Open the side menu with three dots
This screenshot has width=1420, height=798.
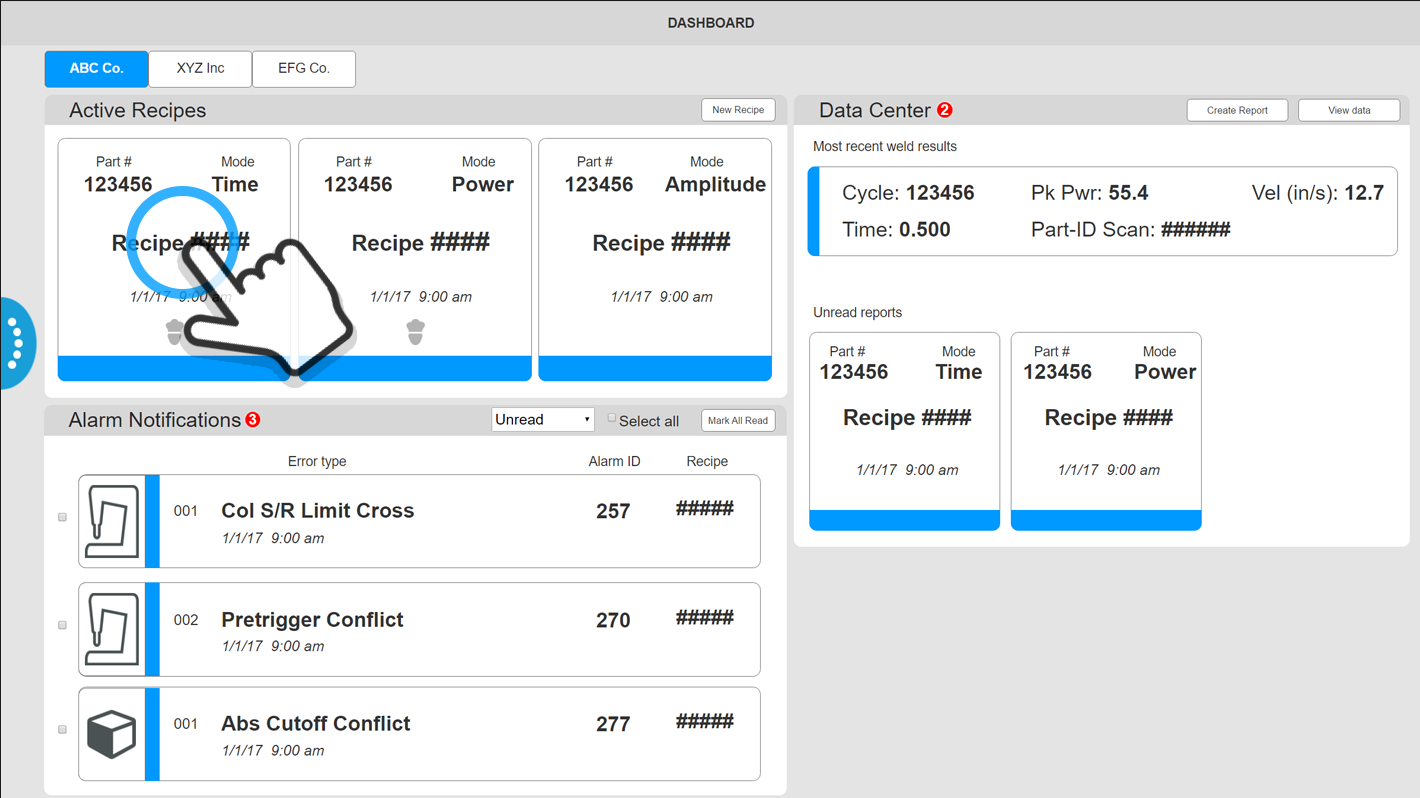16,343
